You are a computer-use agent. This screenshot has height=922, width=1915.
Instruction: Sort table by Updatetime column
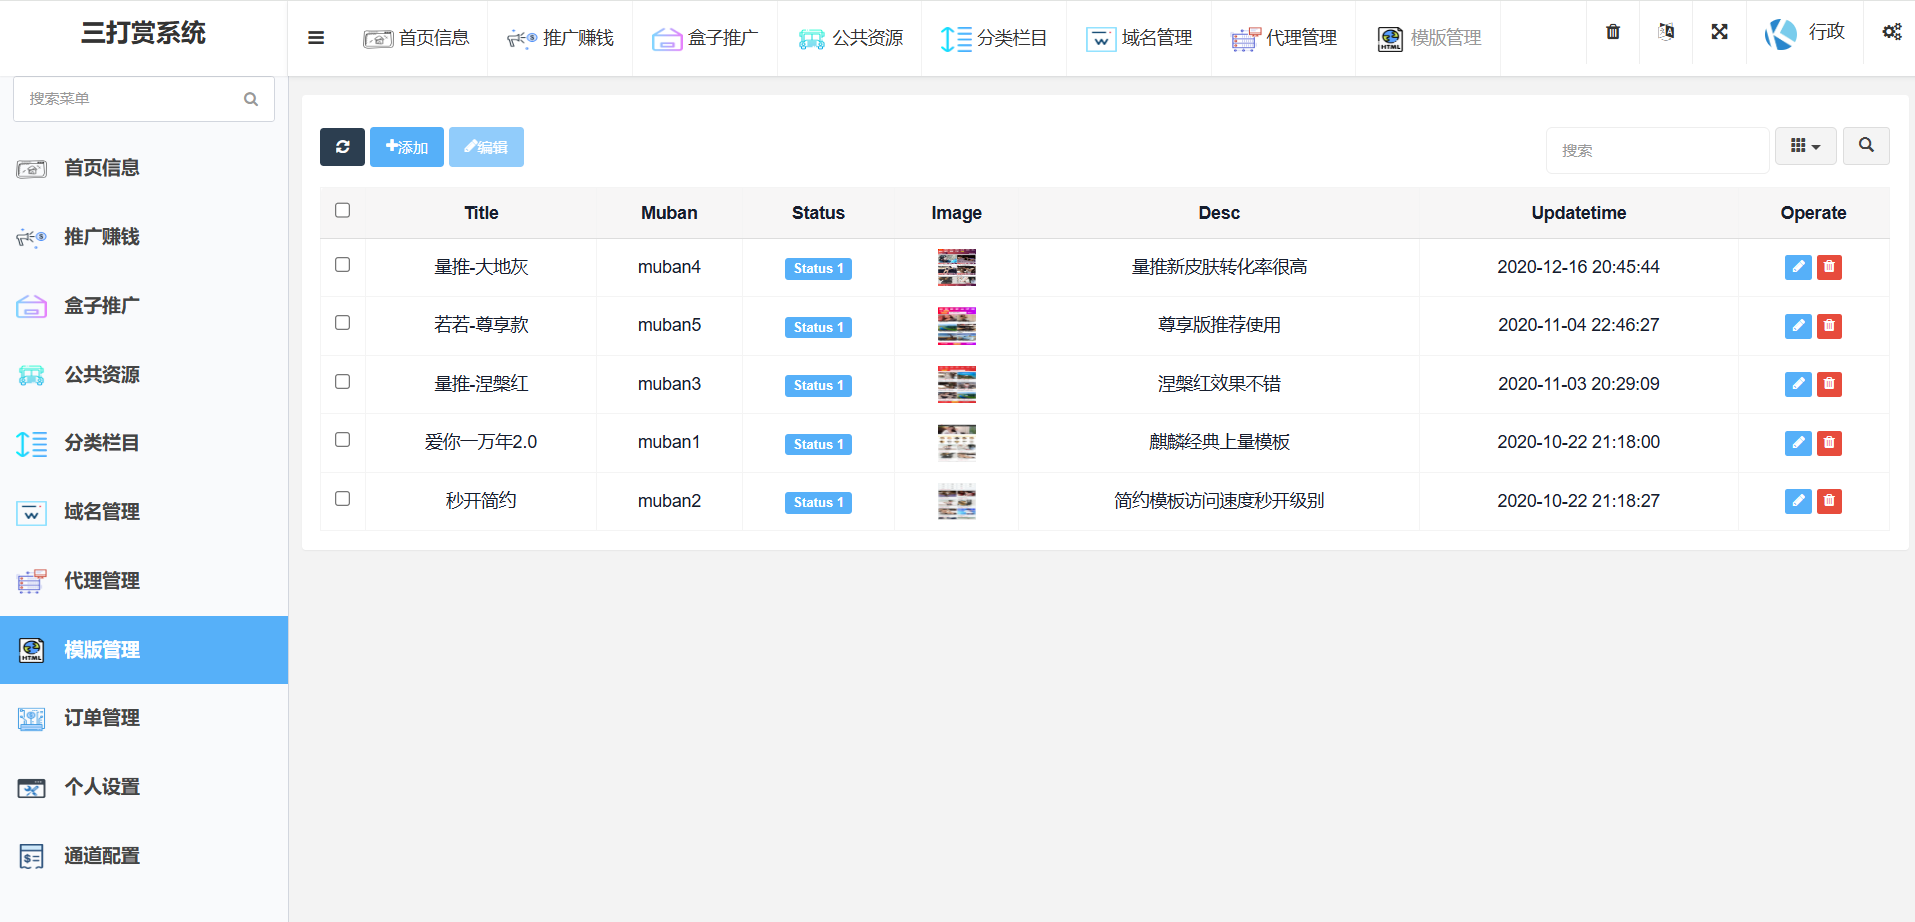pos(1578,213)
